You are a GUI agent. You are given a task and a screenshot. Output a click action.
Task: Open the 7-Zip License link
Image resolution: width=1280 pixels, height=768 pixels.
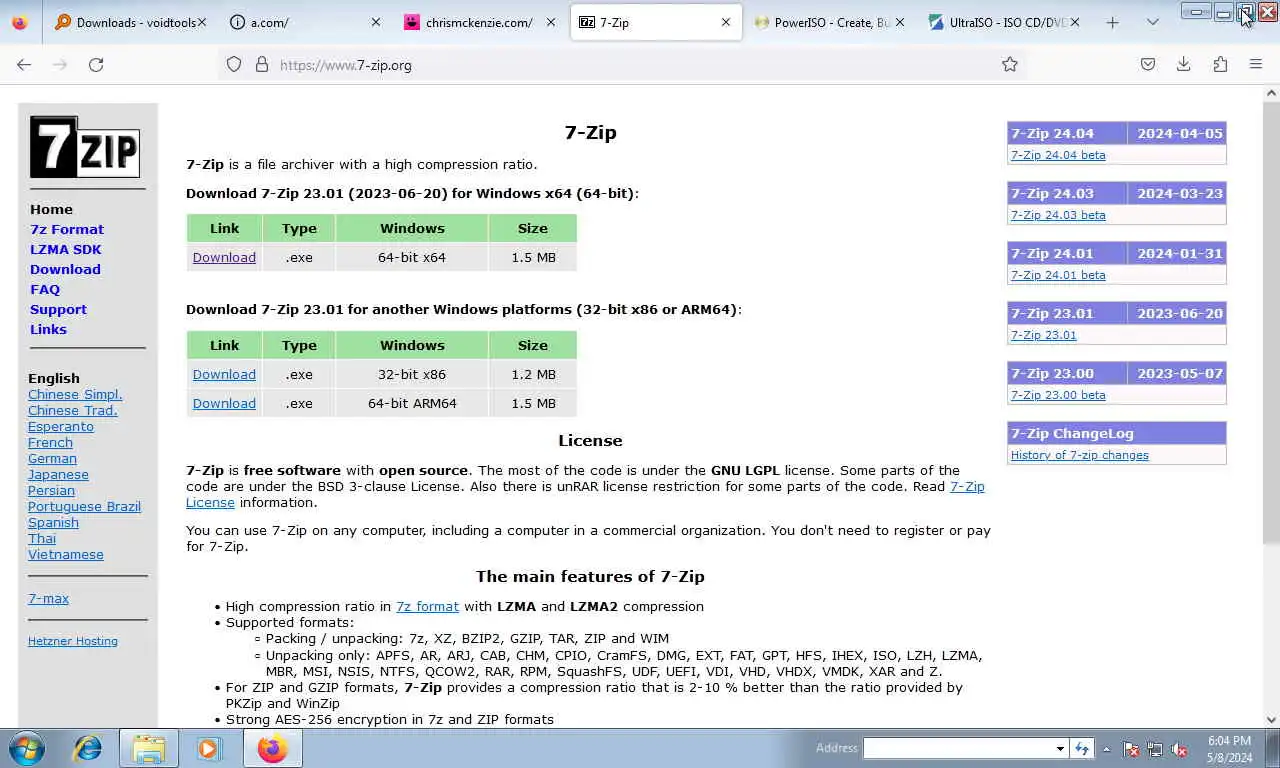click(x=967, y=486)
